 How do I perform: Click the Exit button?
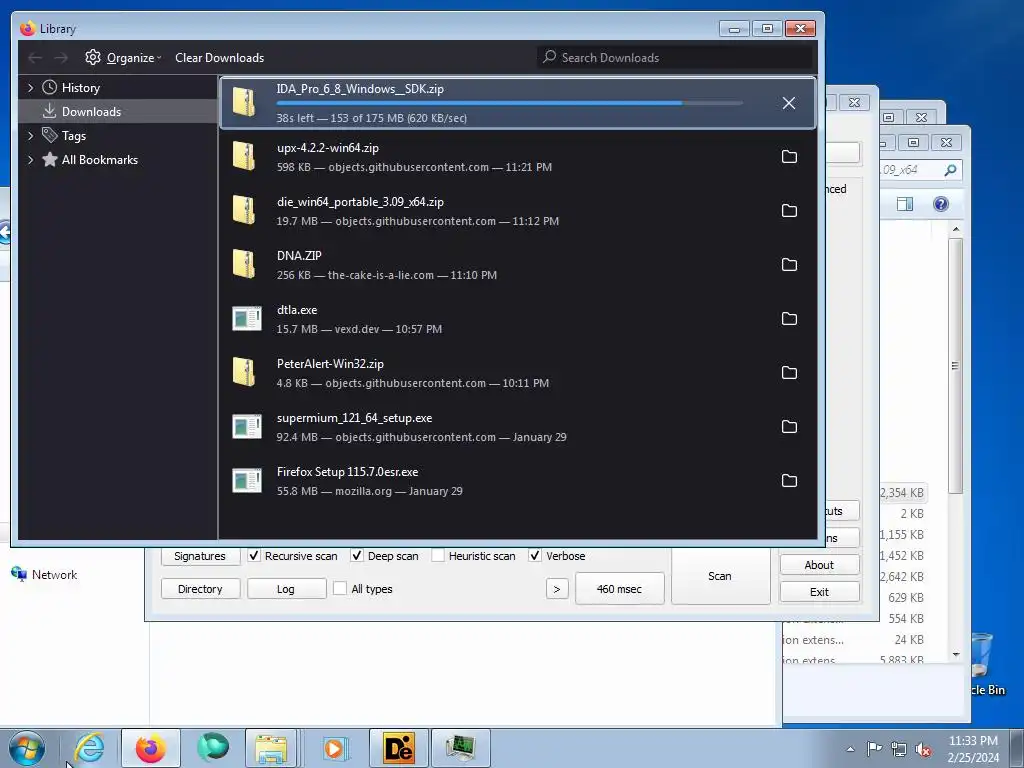(x=819, y=592)
